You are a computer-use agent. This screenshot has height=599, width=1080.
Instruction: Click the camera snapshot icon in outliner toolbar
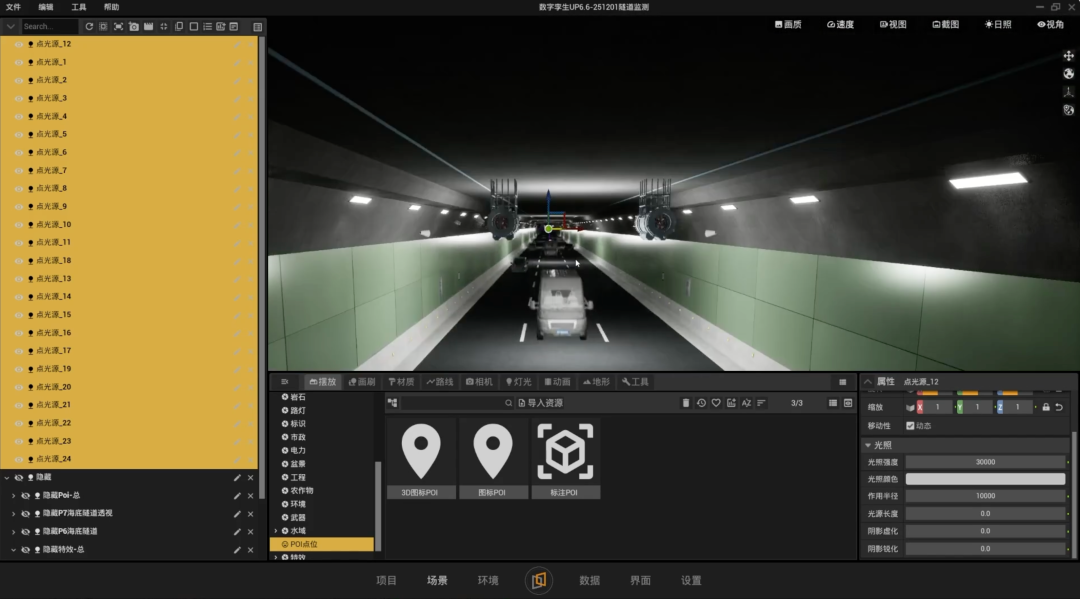click(134, 26)
